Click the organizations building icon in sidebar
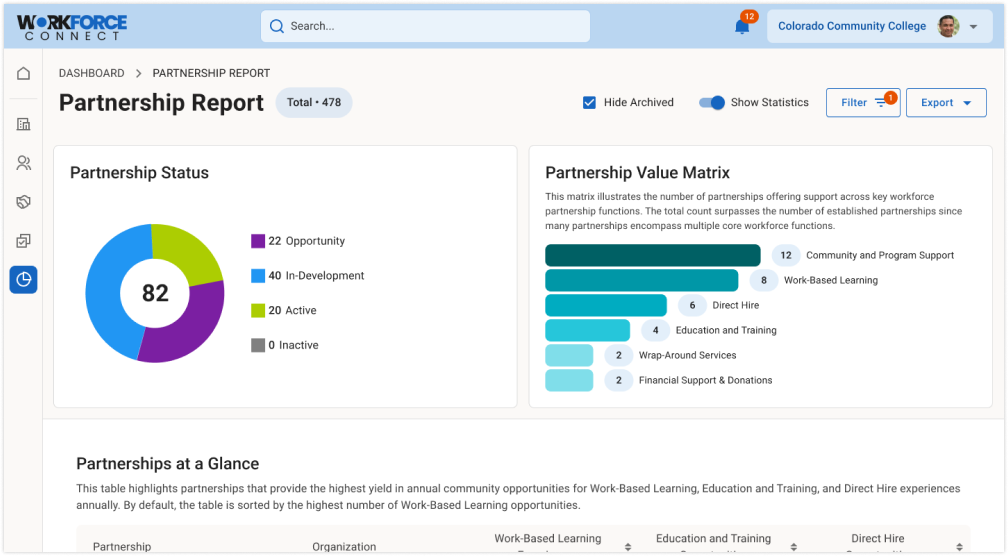The width and height of the screenshot is (1008, 556). click(x=23, y=124)
